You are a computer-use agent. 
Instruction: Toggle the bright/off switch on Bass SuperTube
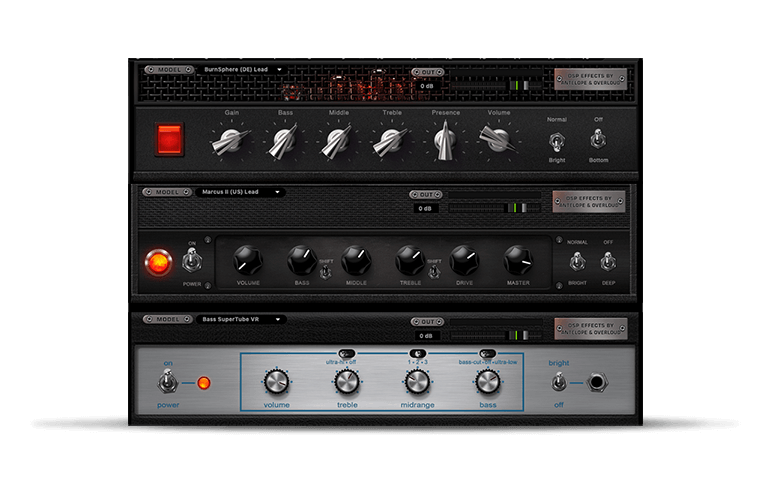(559, 382)
